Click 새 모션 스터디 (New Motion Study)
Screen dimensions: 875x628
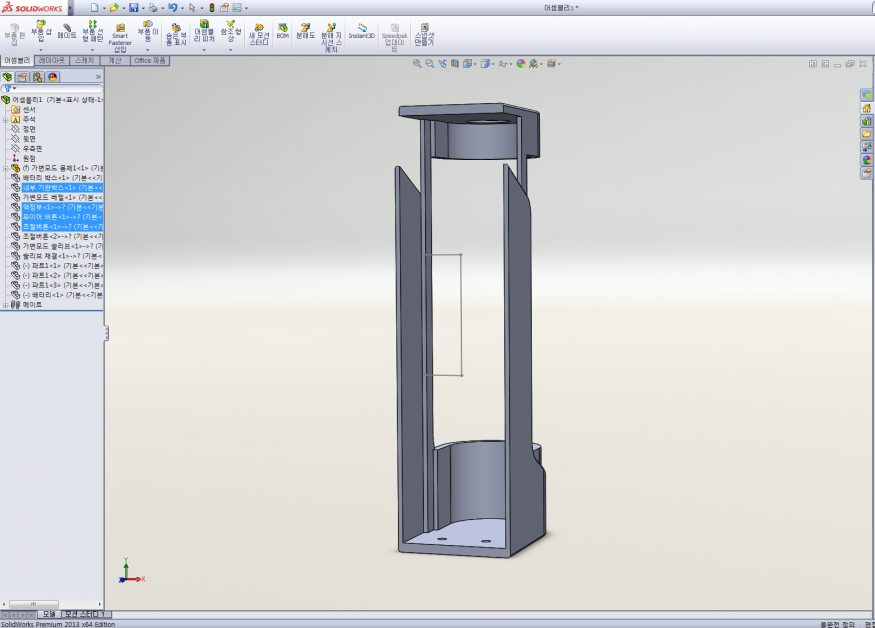259,35
